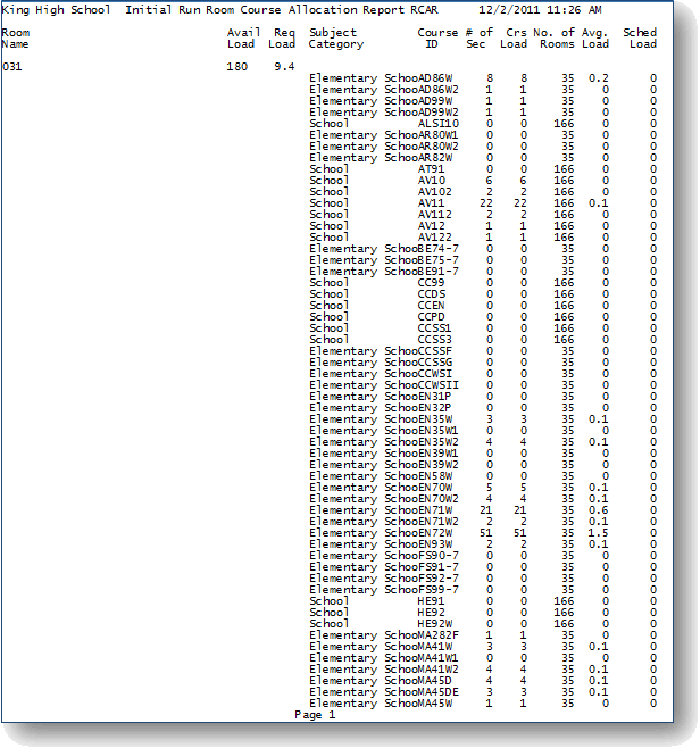Click the Crs Load column header
The width and height of the screenshot is (700, 748).
click(514, 38)
